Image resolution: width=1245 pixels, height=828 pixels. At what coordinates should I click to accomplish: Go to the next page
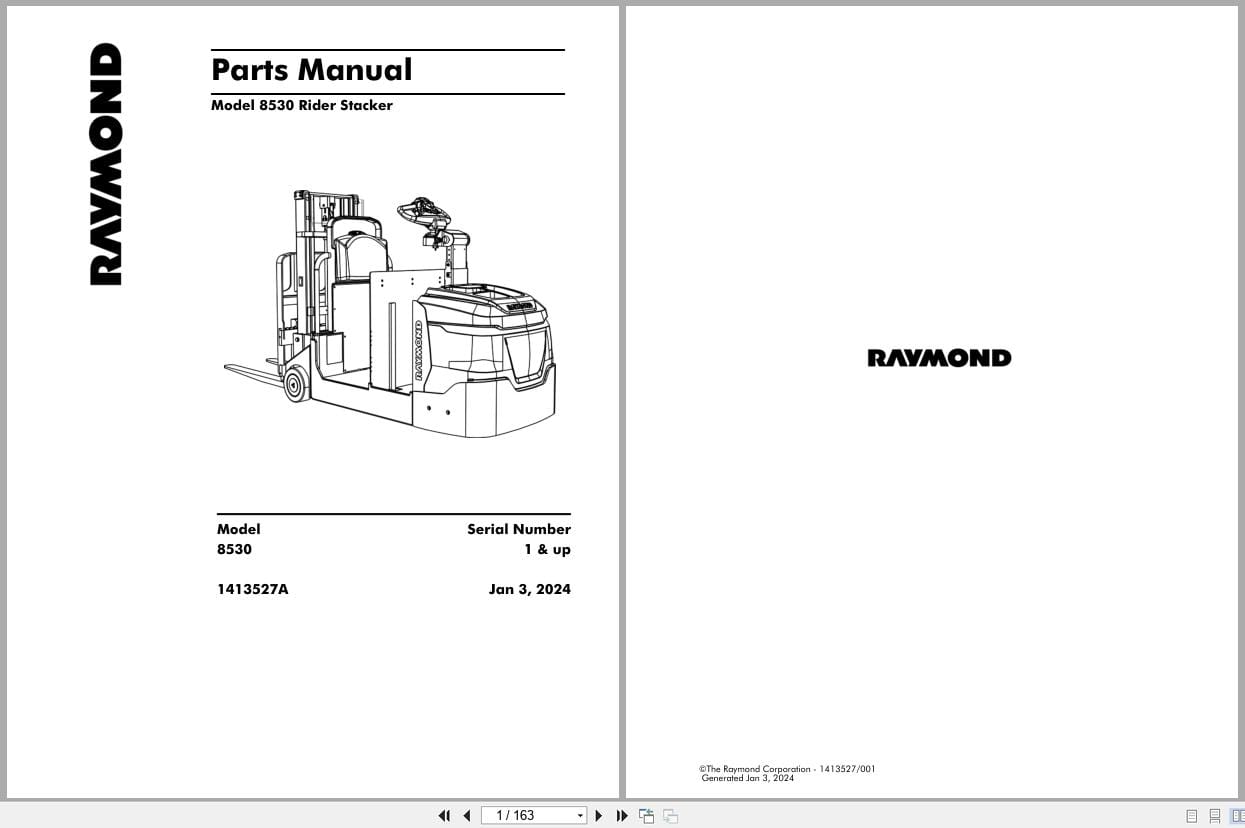599,816
